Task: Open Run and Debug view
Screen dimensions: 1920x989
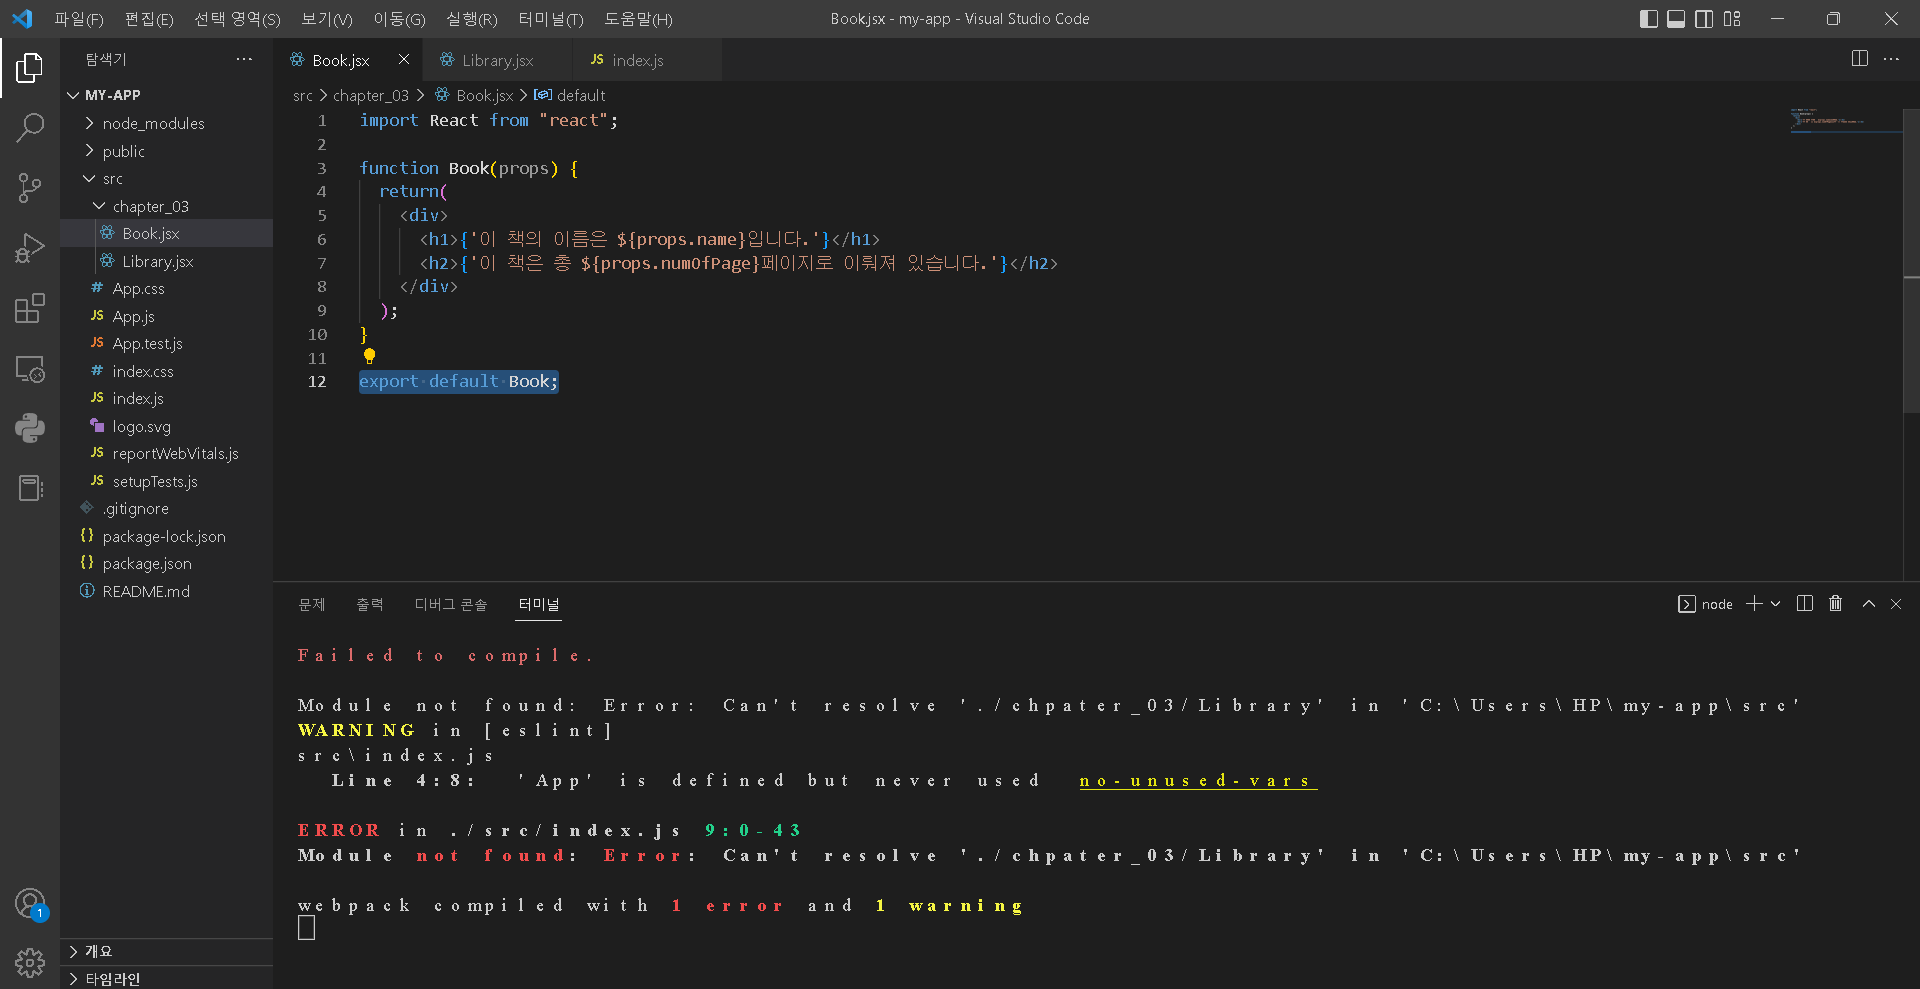Action: (x=30, y=247)
